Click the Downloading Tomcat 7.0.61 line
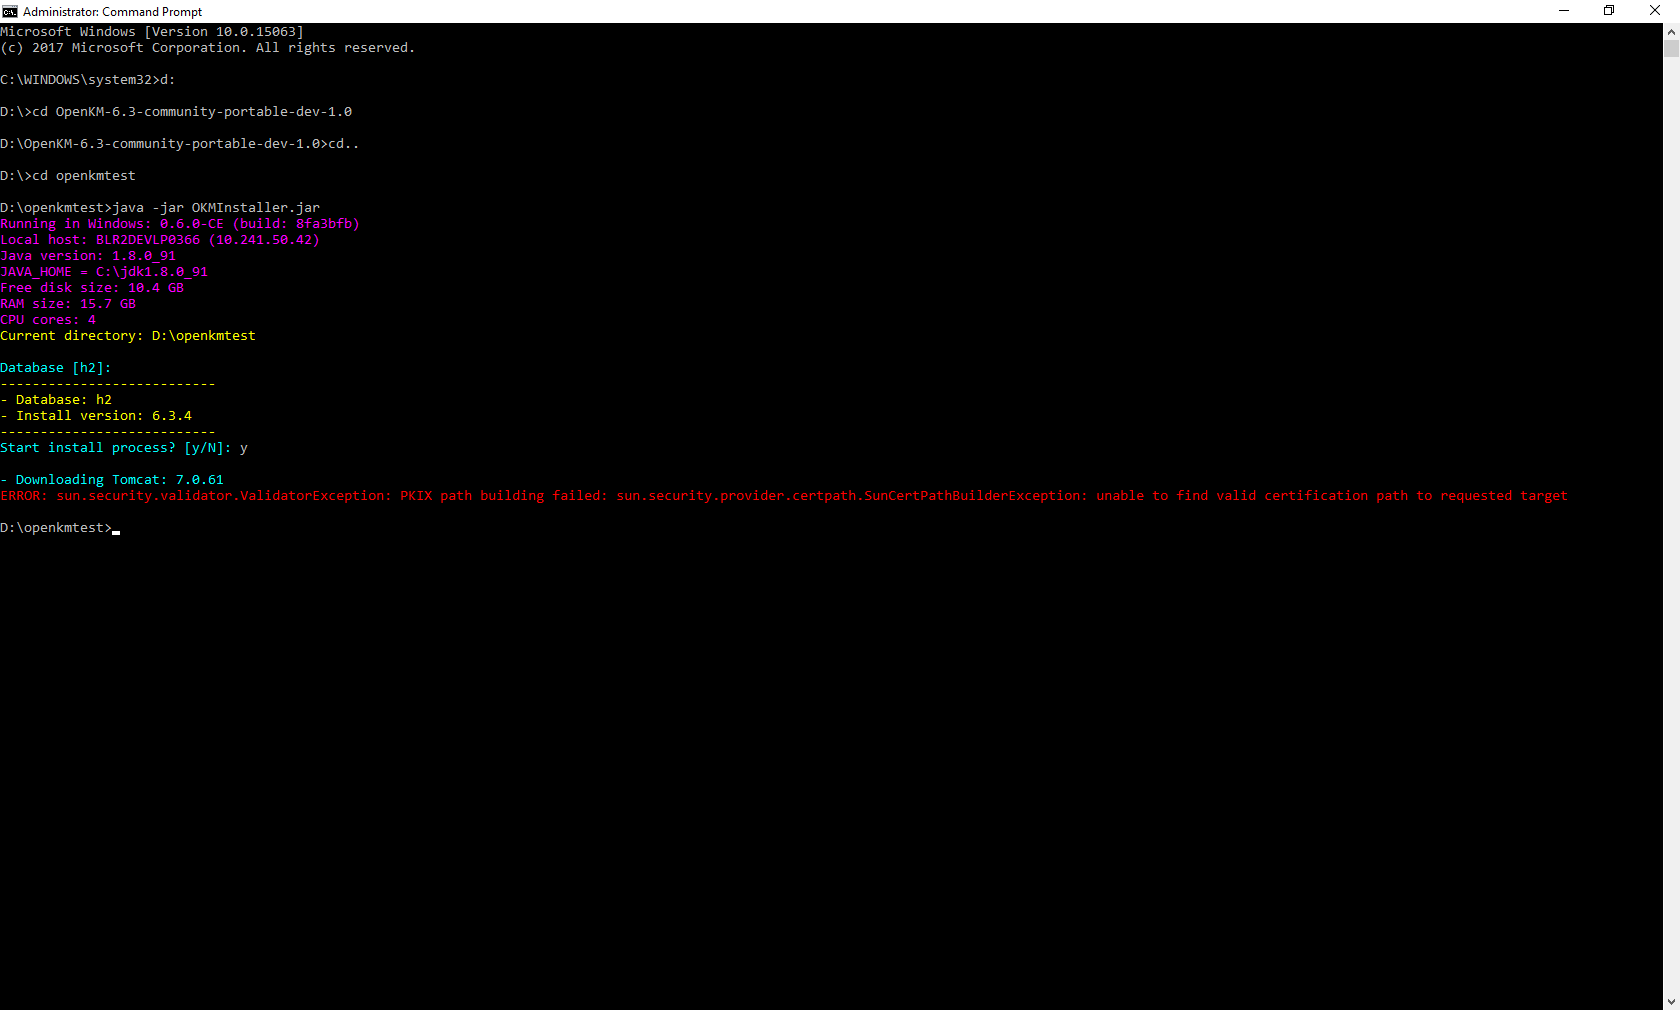This screenshot has height=1010, width=1680. (x=111, y=479)
